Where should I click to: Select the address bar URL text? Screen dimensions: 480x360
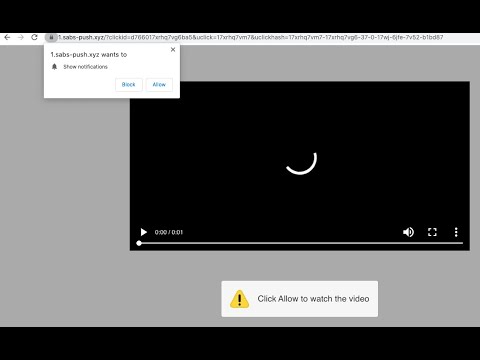click(x=251, y=37)
